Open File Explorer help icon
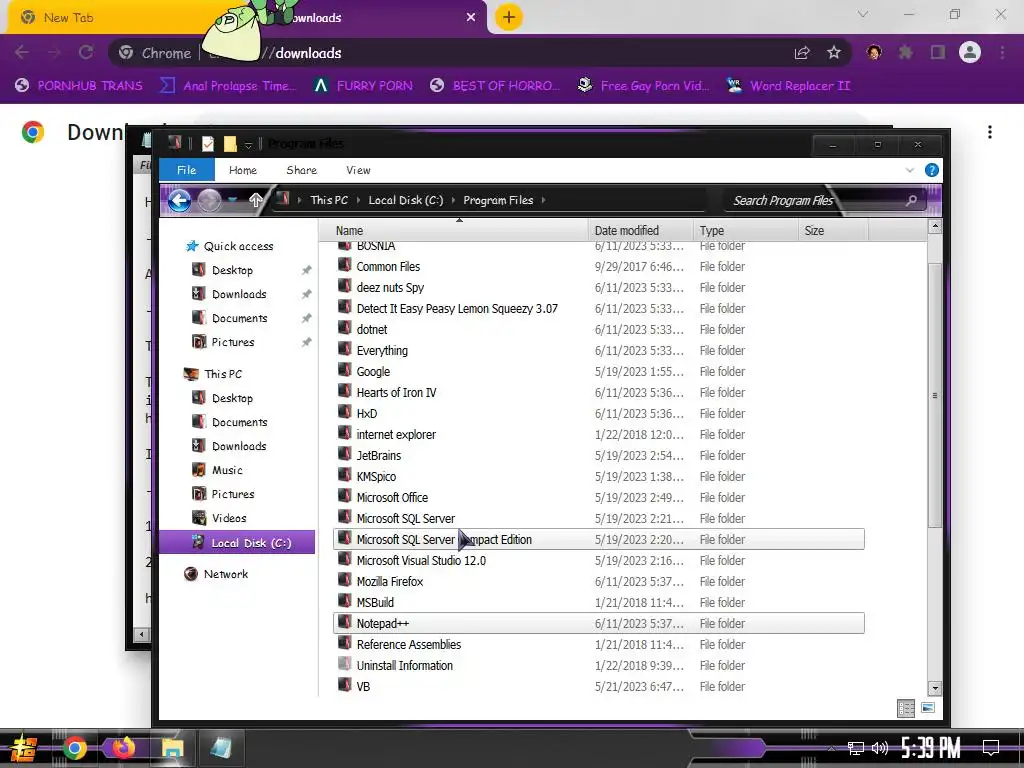Screen dimensions: 1024x768 coord(931,170)
